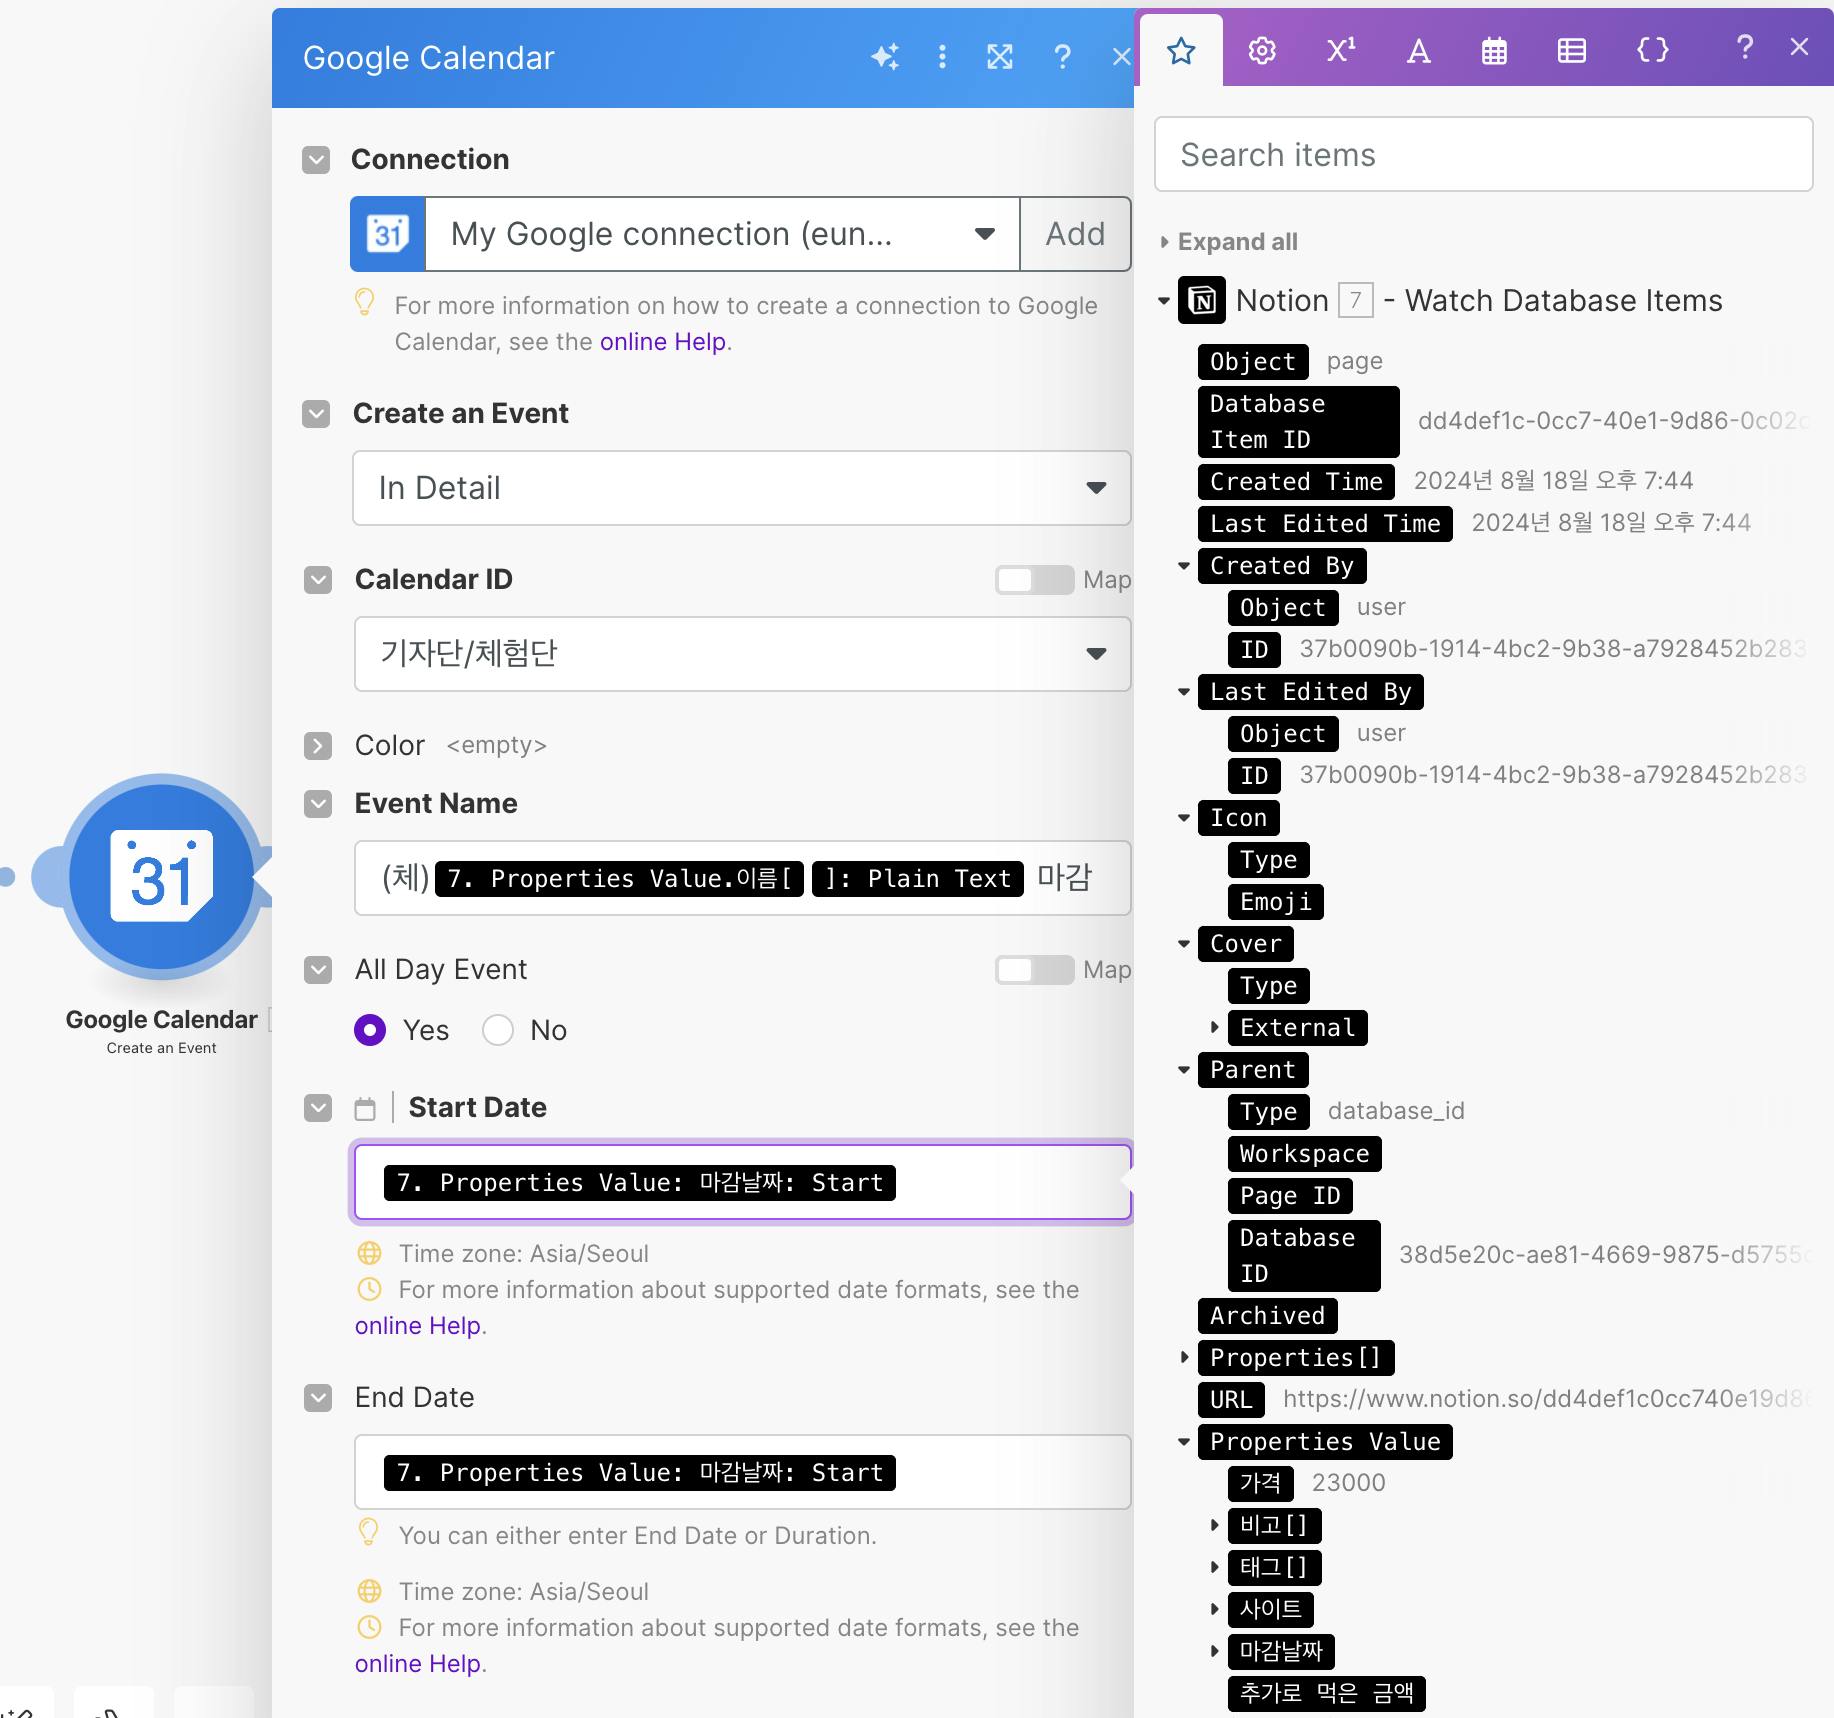1834x1718 pixels.
Task: Collapse the End Date section
Action: (x=318, y=1398)
